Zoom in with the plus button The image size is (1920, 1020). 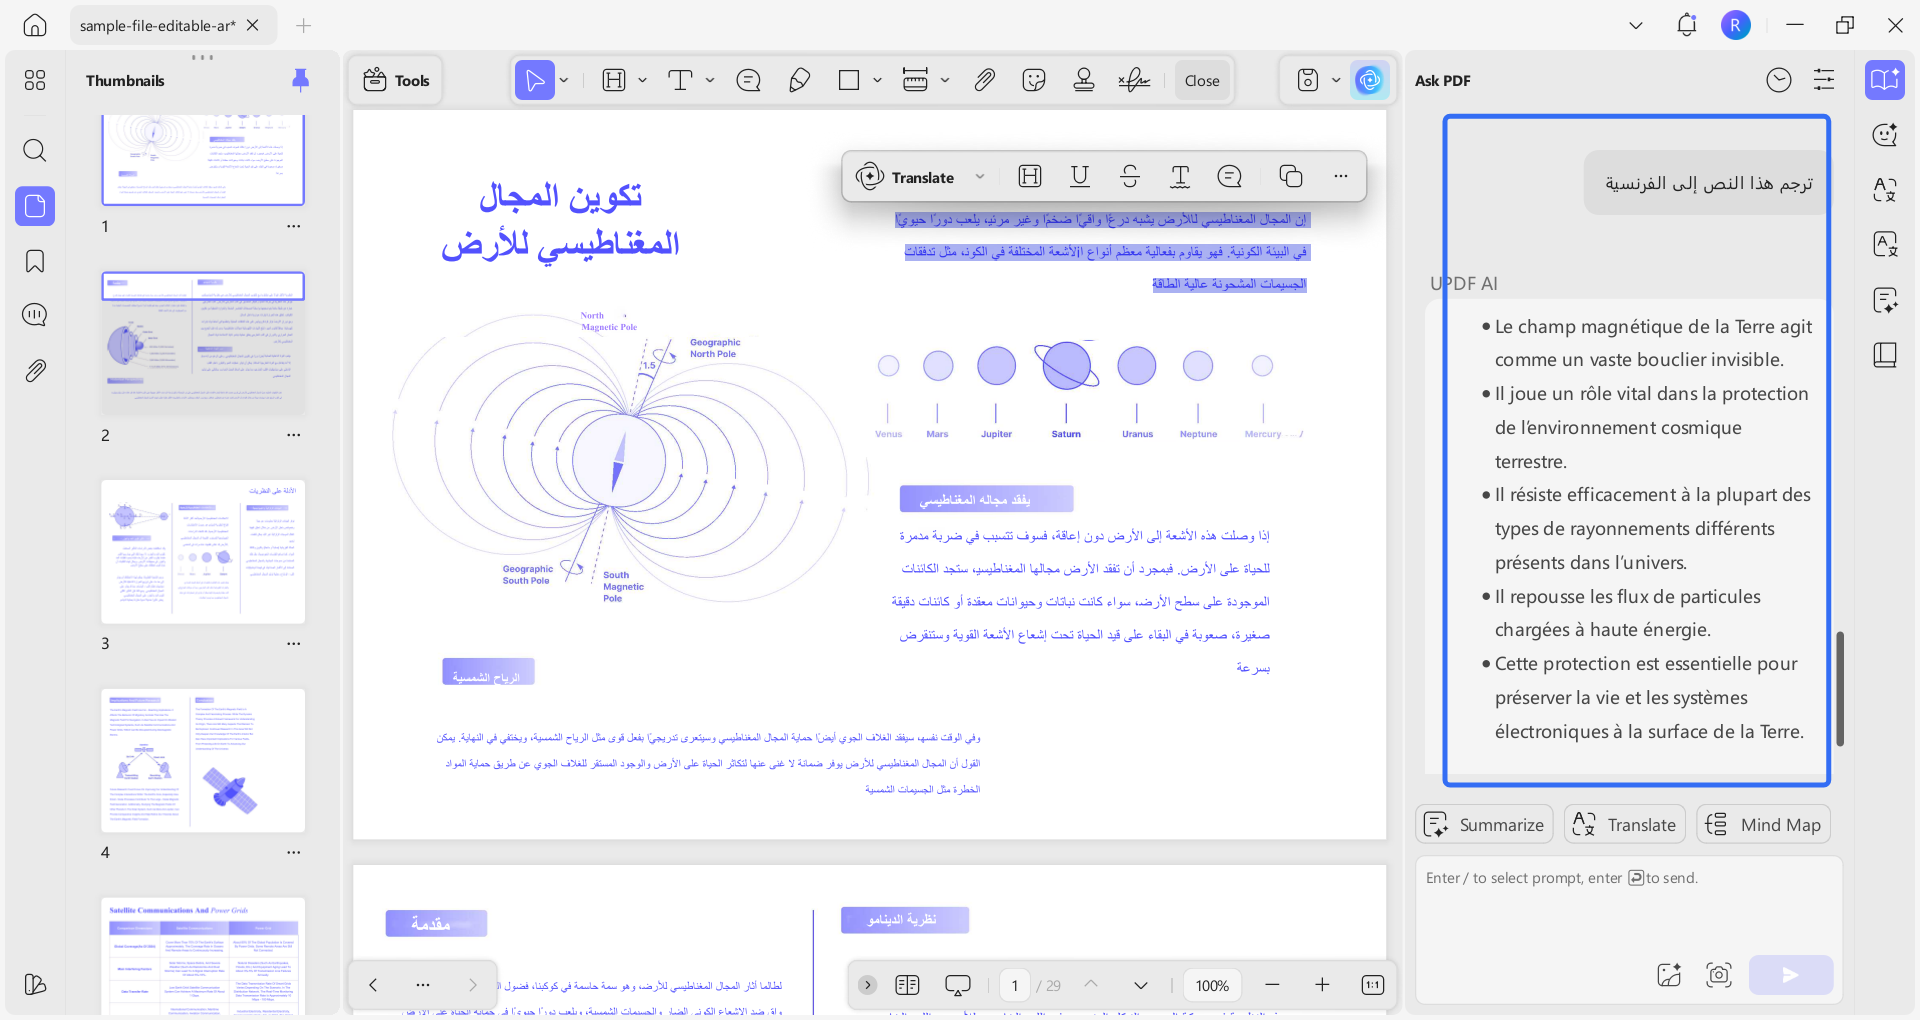coord(1322,985)
